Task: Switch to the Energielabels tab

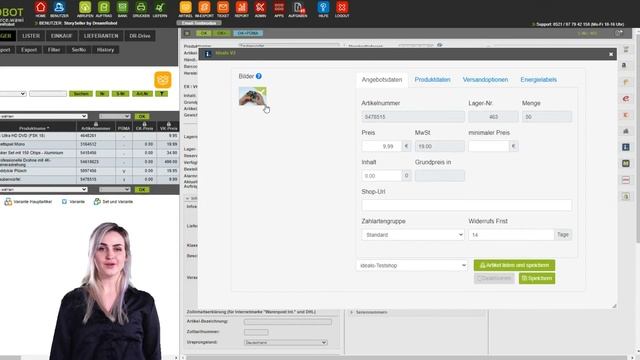Action: pos(538,80)
